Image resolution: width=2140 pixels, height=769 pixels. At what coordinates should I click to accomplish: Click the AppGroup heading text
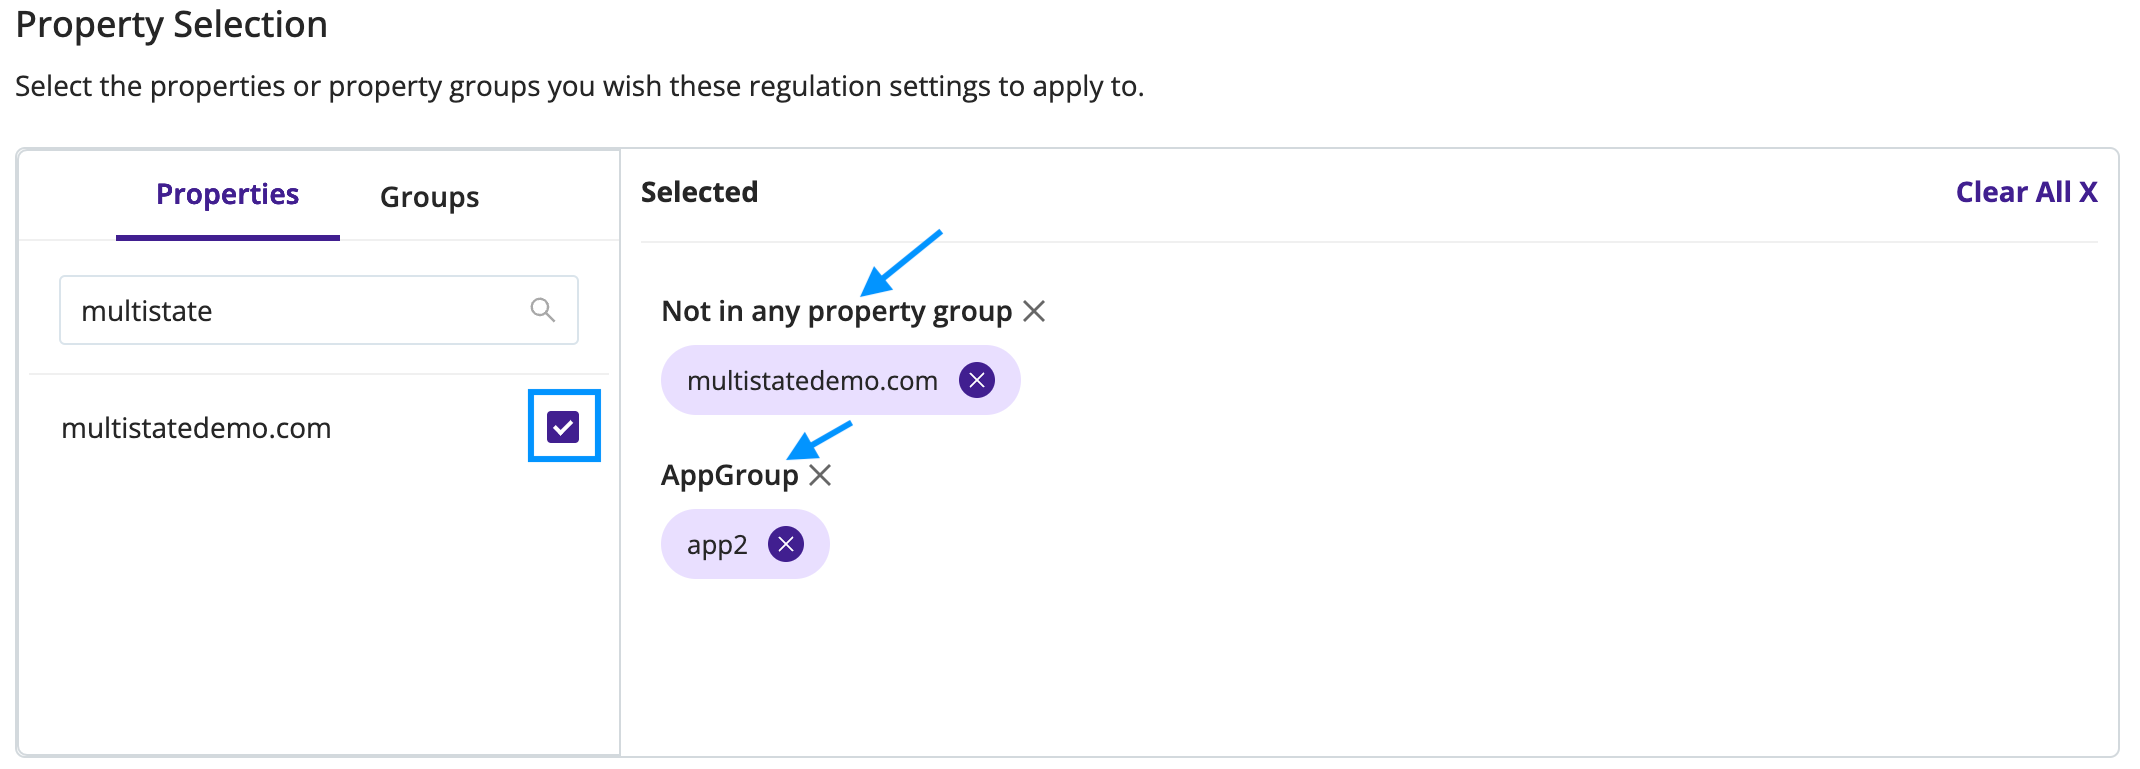pyautogui.click(x=730, y=476)
